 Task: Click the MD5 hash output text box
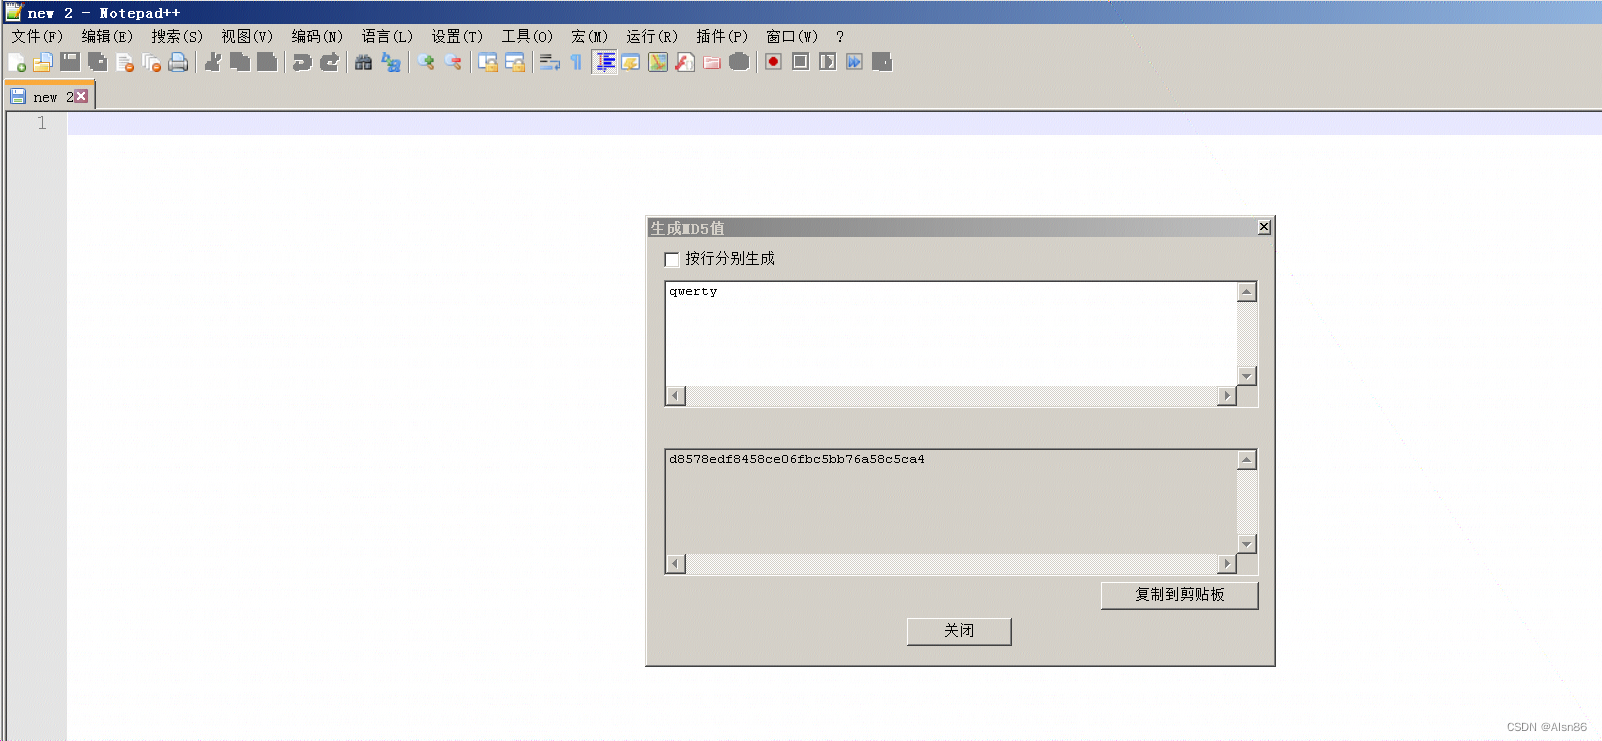(951, 502)
